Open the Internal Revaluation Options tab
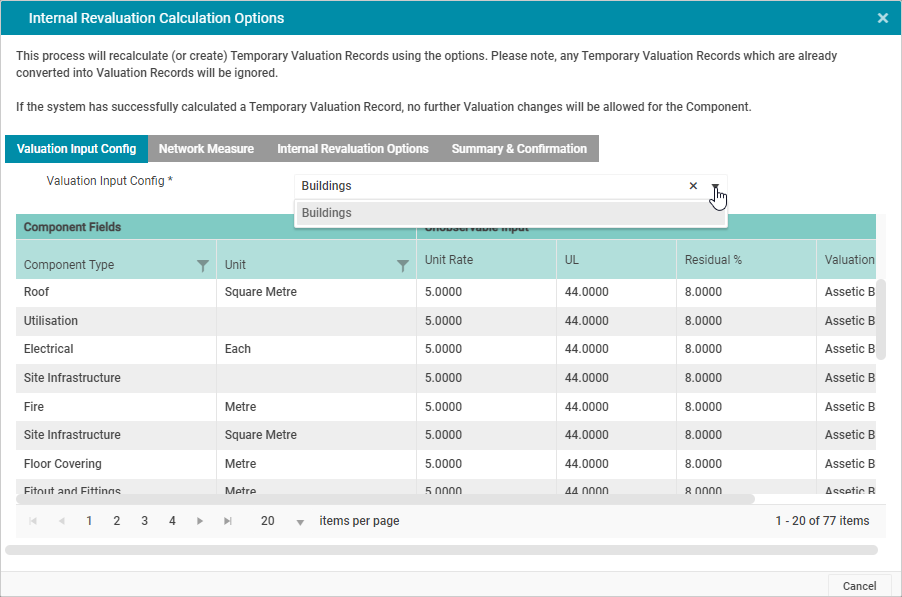This screenshot has height=597, width=902. [x=353, y=149]
